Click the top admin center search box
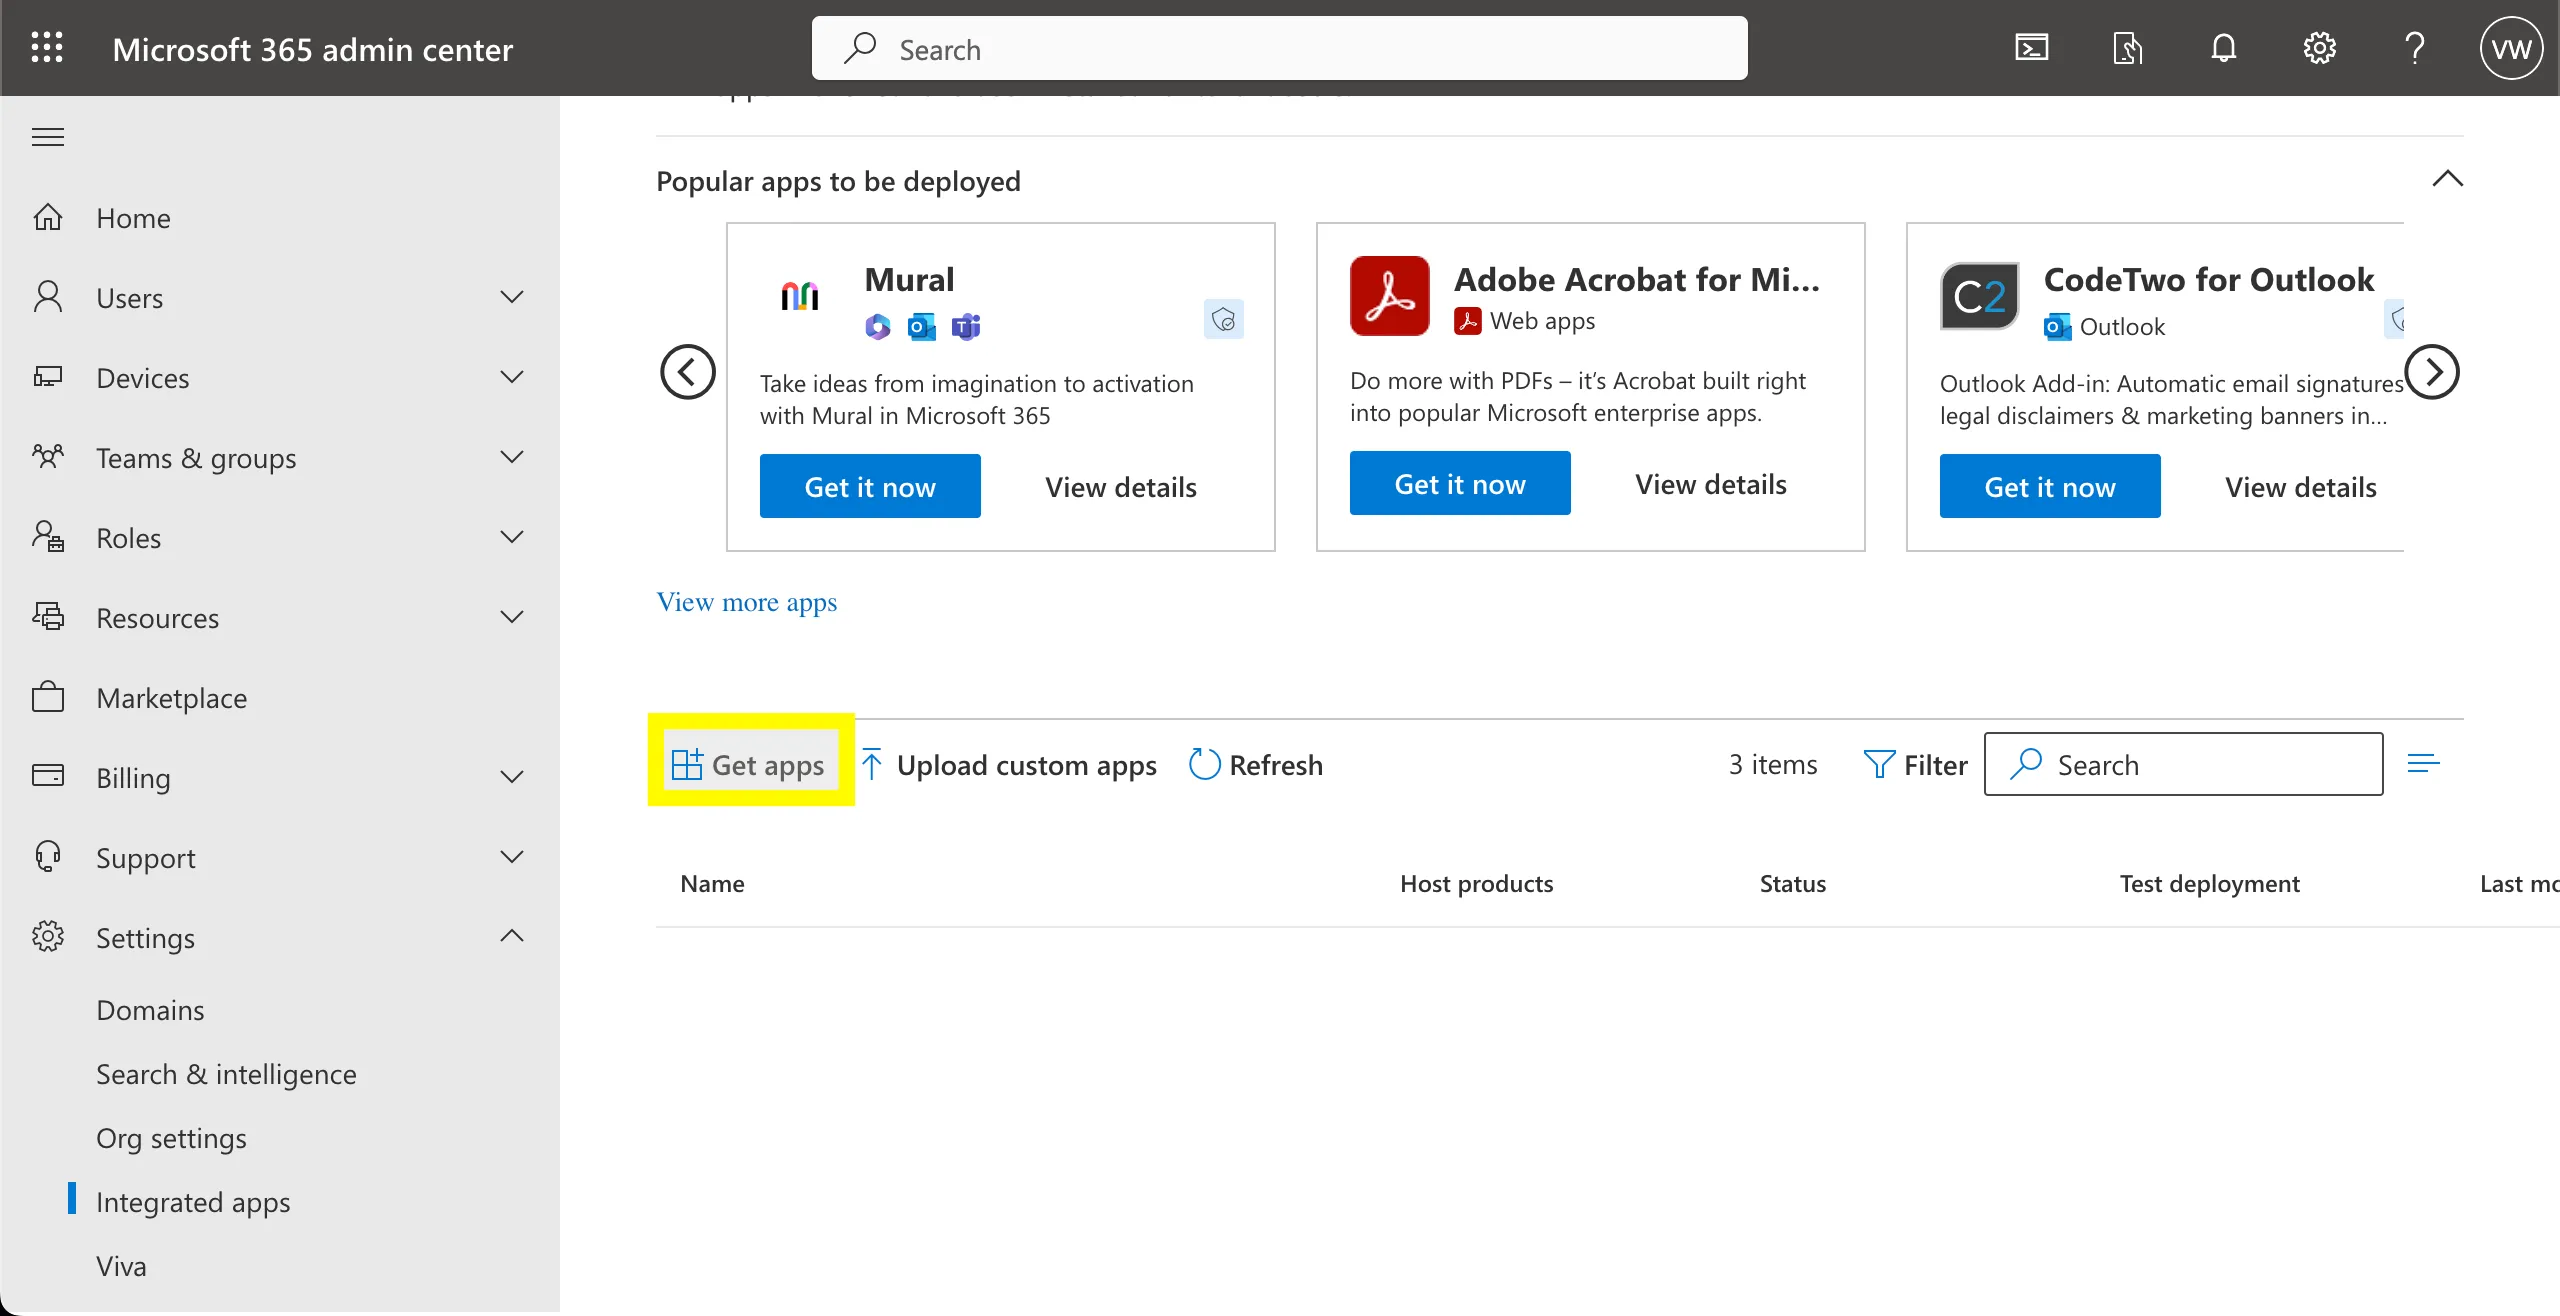This screenshot has height=1316, width=2560. 1280,48
